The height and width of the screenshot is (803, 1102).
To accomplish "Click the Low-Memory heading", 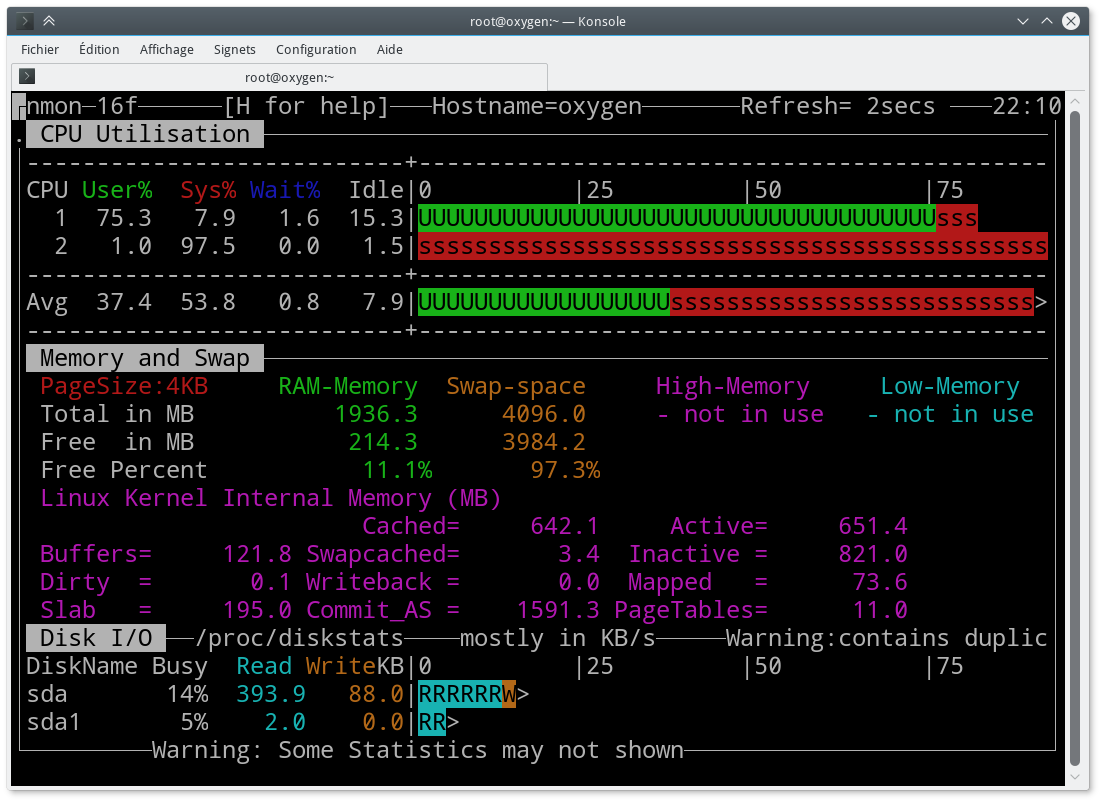I will point(950,386).
